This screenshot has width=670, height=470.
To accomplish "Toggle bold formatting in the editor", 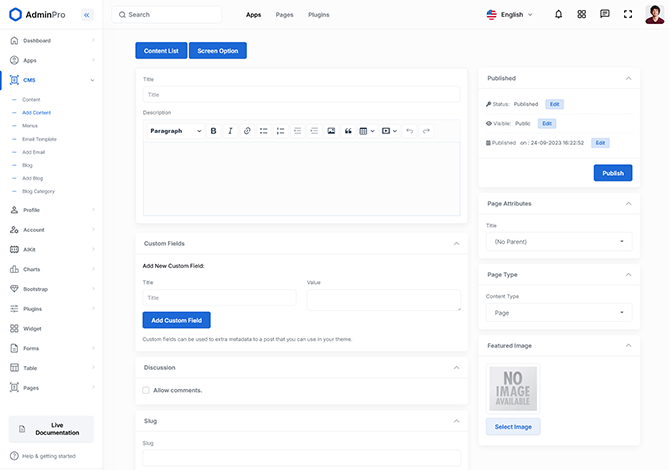I will coord(213,131).
